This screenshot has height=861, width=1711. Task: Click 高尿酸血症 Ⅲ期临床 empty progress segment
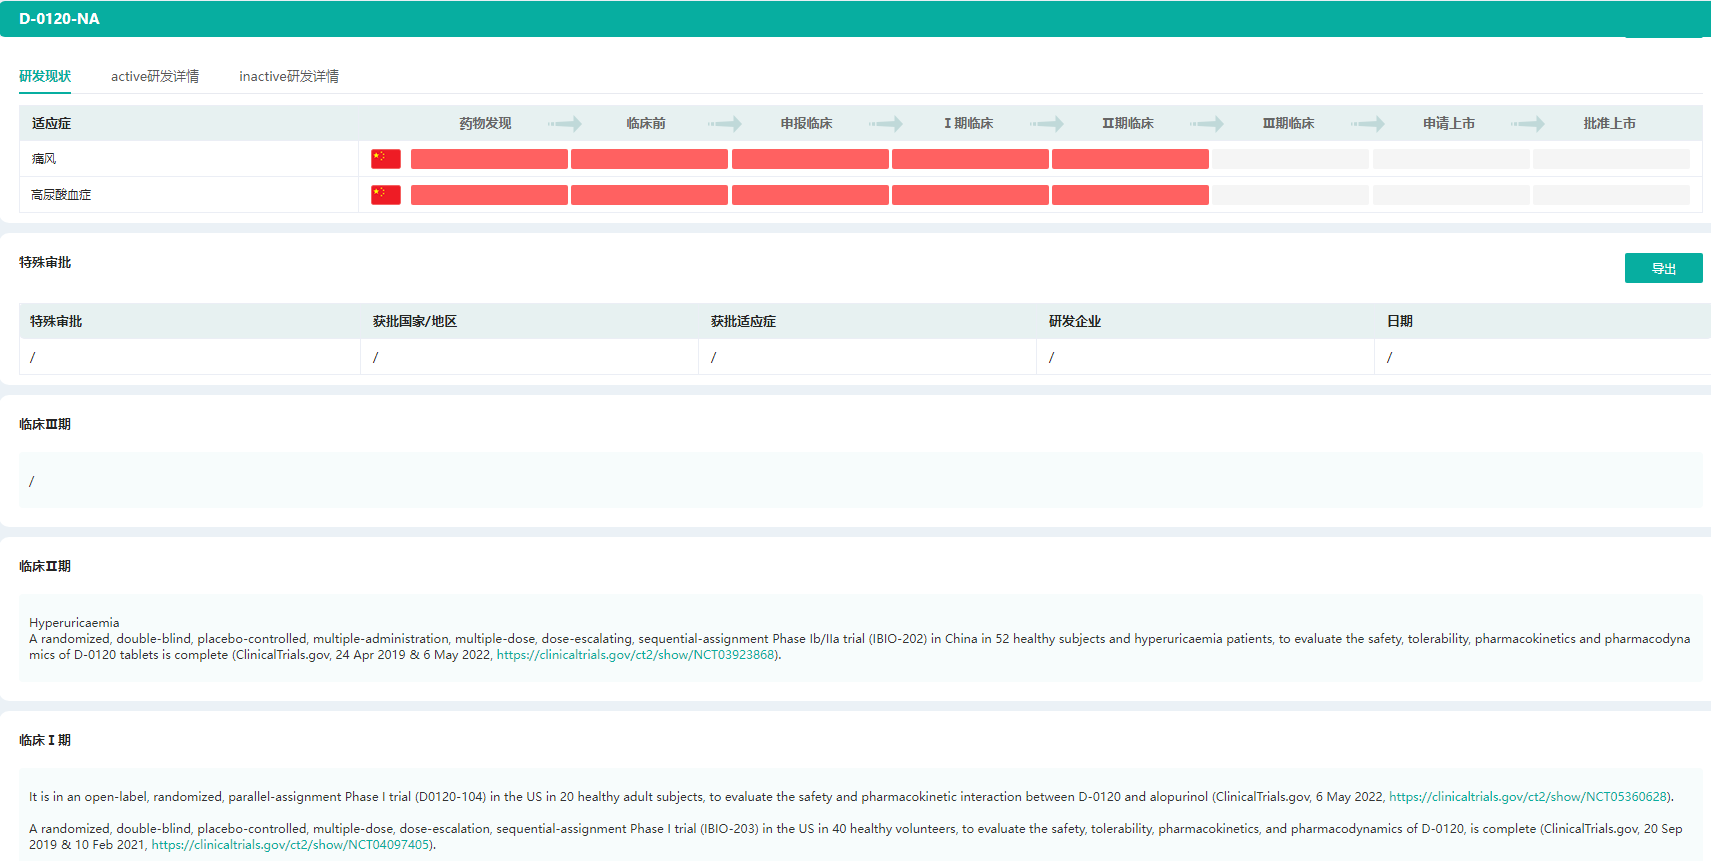1291,195
